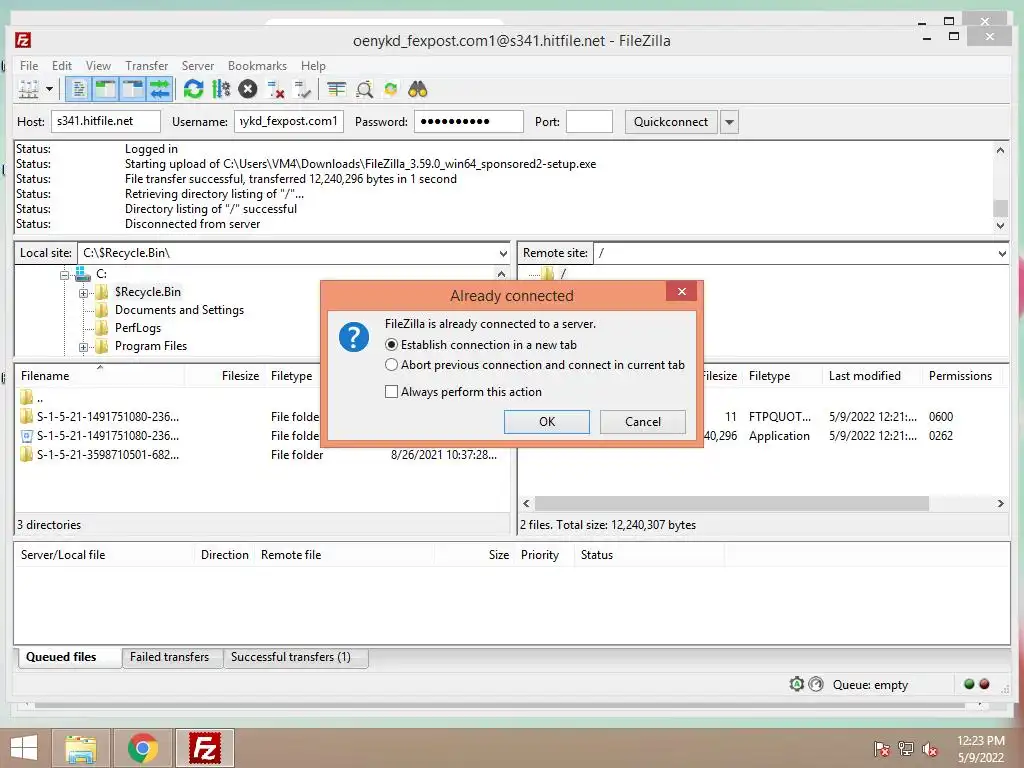Open the Site Manager dropdown arrow

point(49,89)
